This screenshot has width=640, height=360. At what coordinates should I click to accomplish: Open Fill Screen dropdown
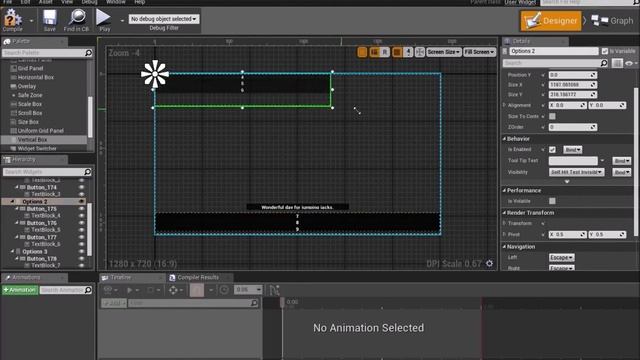point(479,52)
